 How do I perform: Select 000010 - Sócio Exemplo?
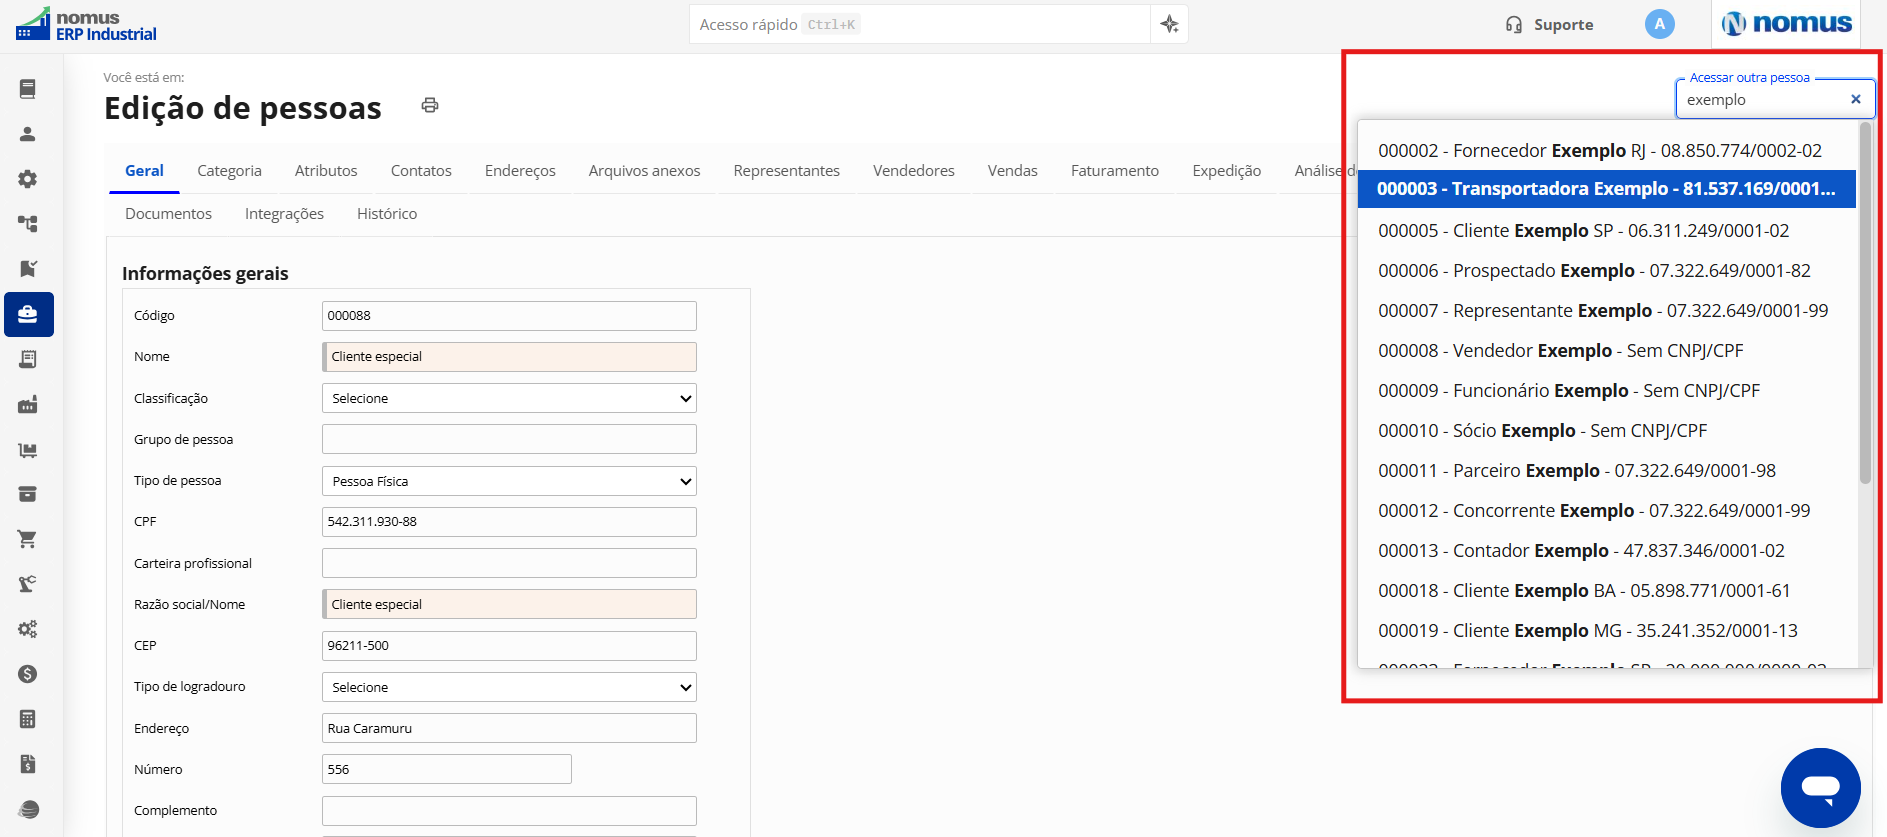pyautogui.click(x=1607, y=430)
